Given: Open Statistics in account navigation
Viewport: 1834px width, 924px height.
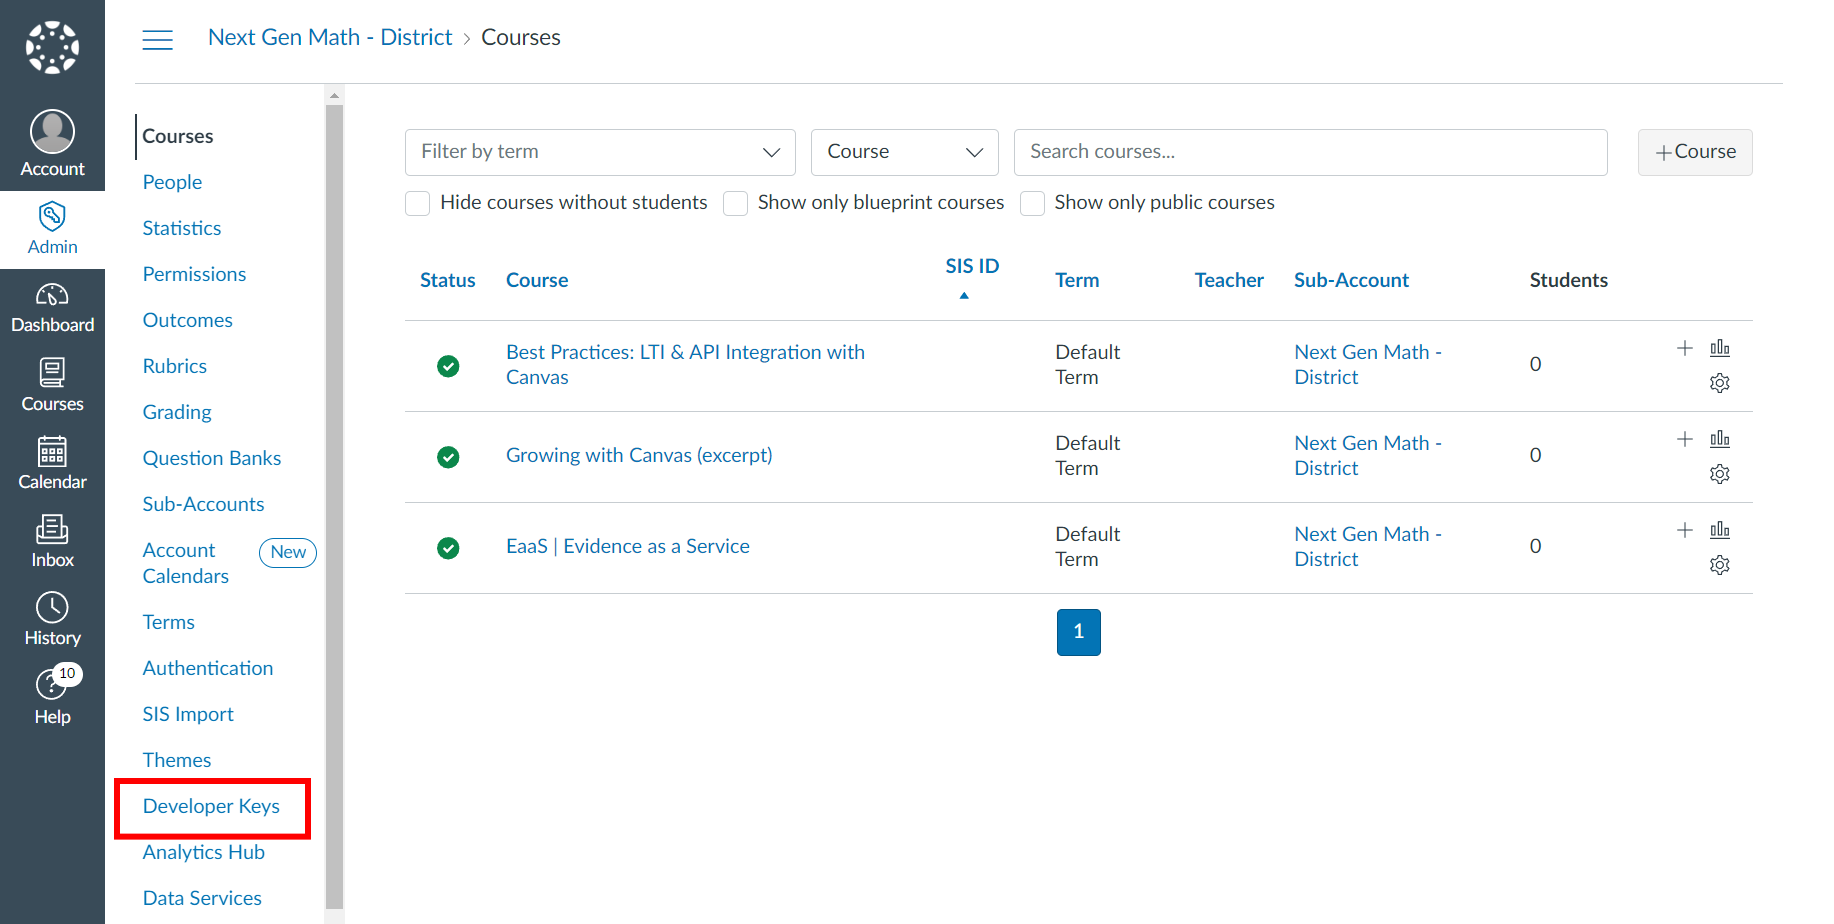Looking at the screenshot, I should 182,228.
